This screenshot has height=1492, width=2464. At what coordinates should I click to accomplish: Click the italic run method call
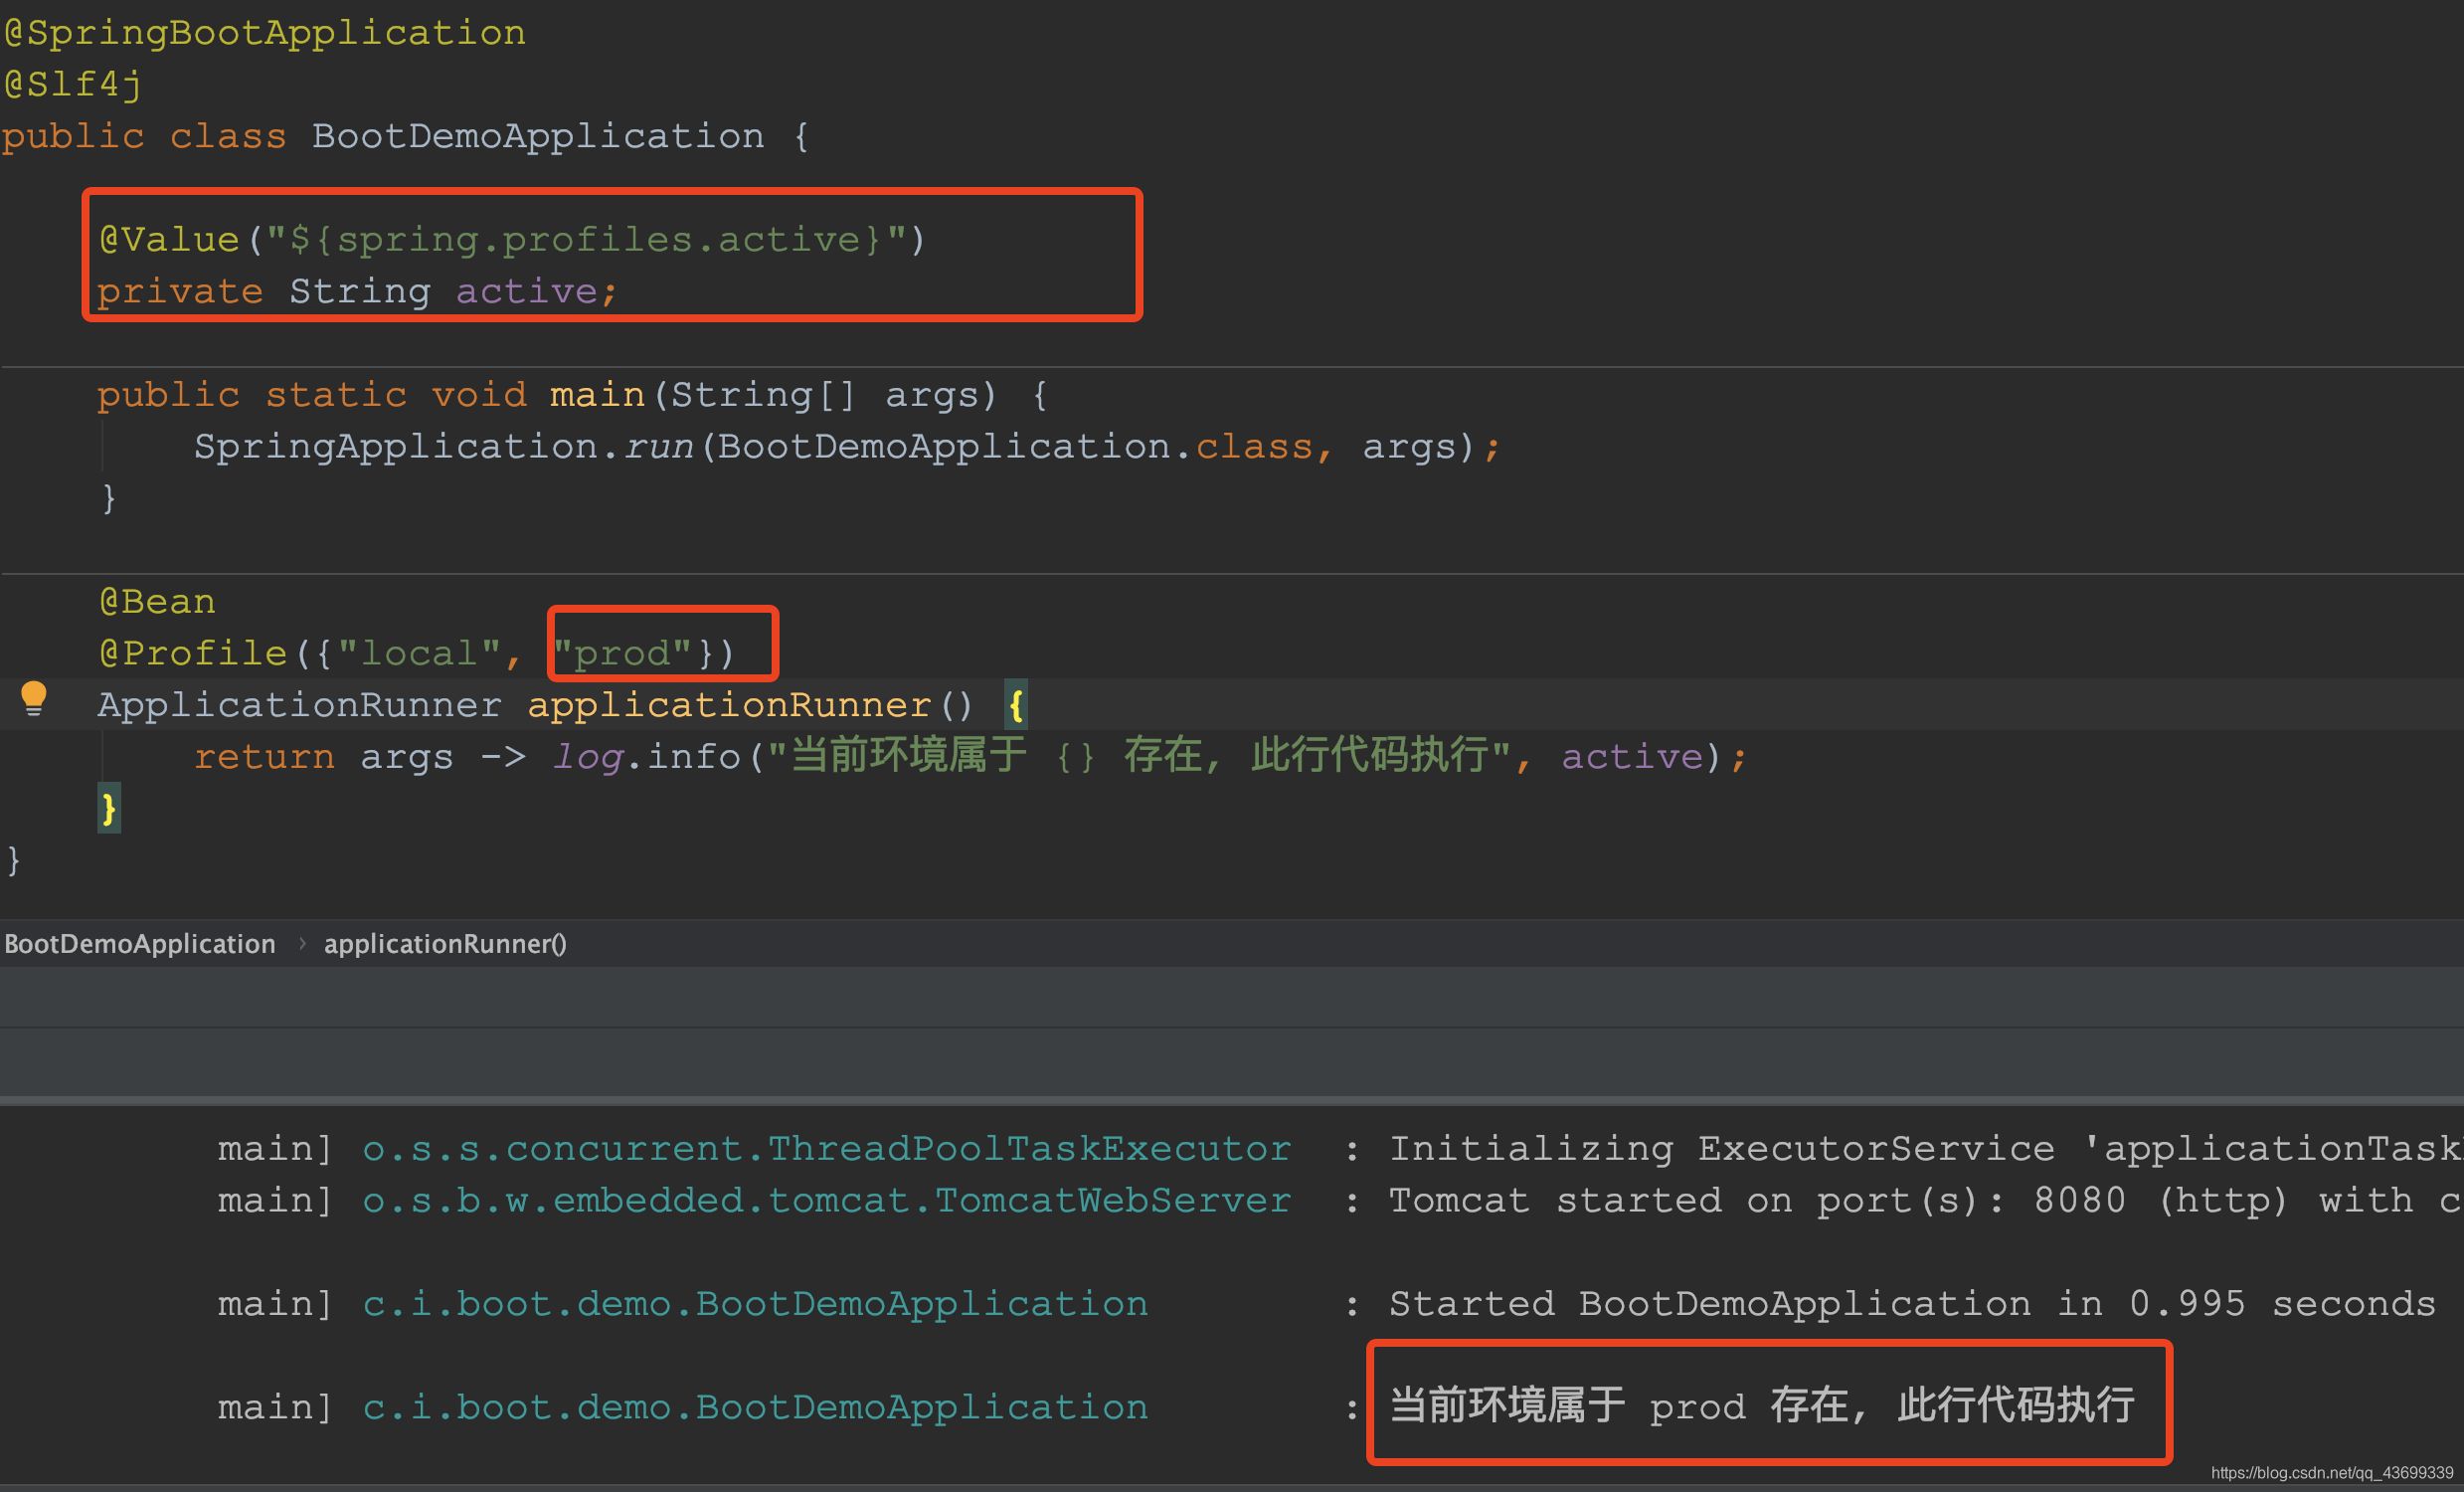(x=659, y=447)
